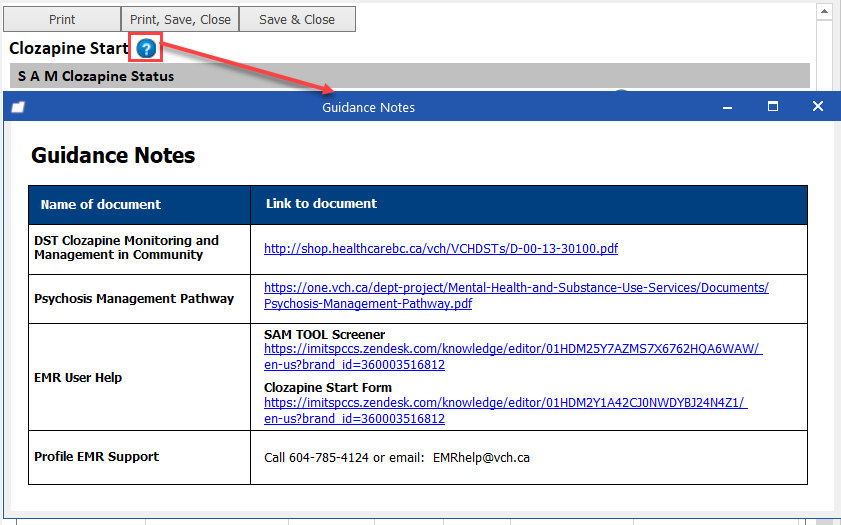Close the Guidance Notes window
This screenshot has height=525, width=841.
click(x=817, y=106)
